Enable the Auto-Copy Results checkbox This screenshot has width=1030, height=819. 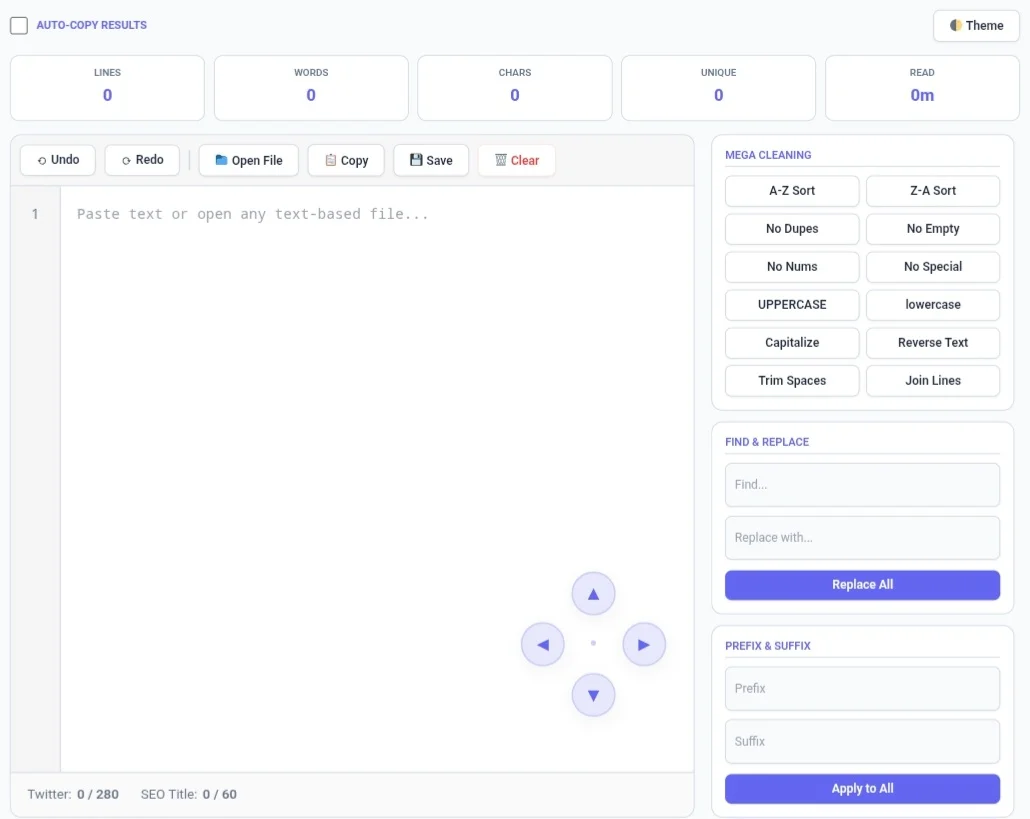(x=19, y=26)
